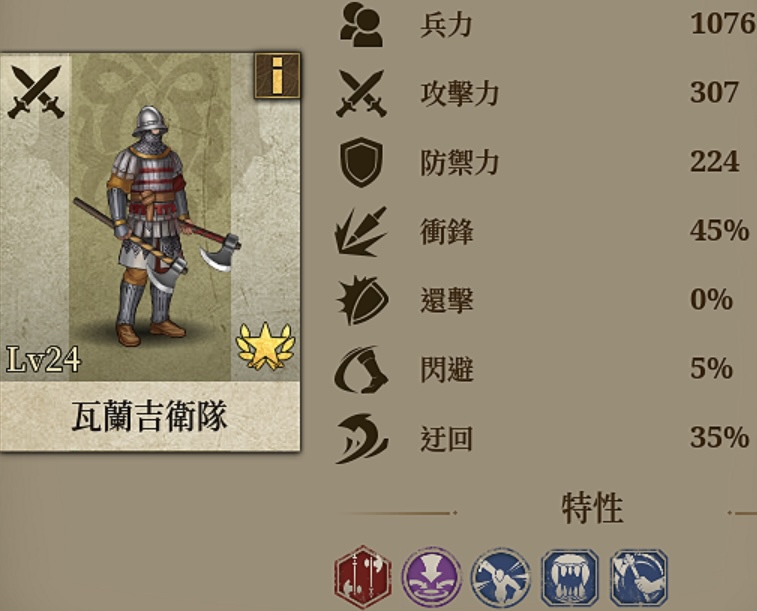757x611 pixels.
Task: Click the troop strength people icon
Action: tap(361, 24)
